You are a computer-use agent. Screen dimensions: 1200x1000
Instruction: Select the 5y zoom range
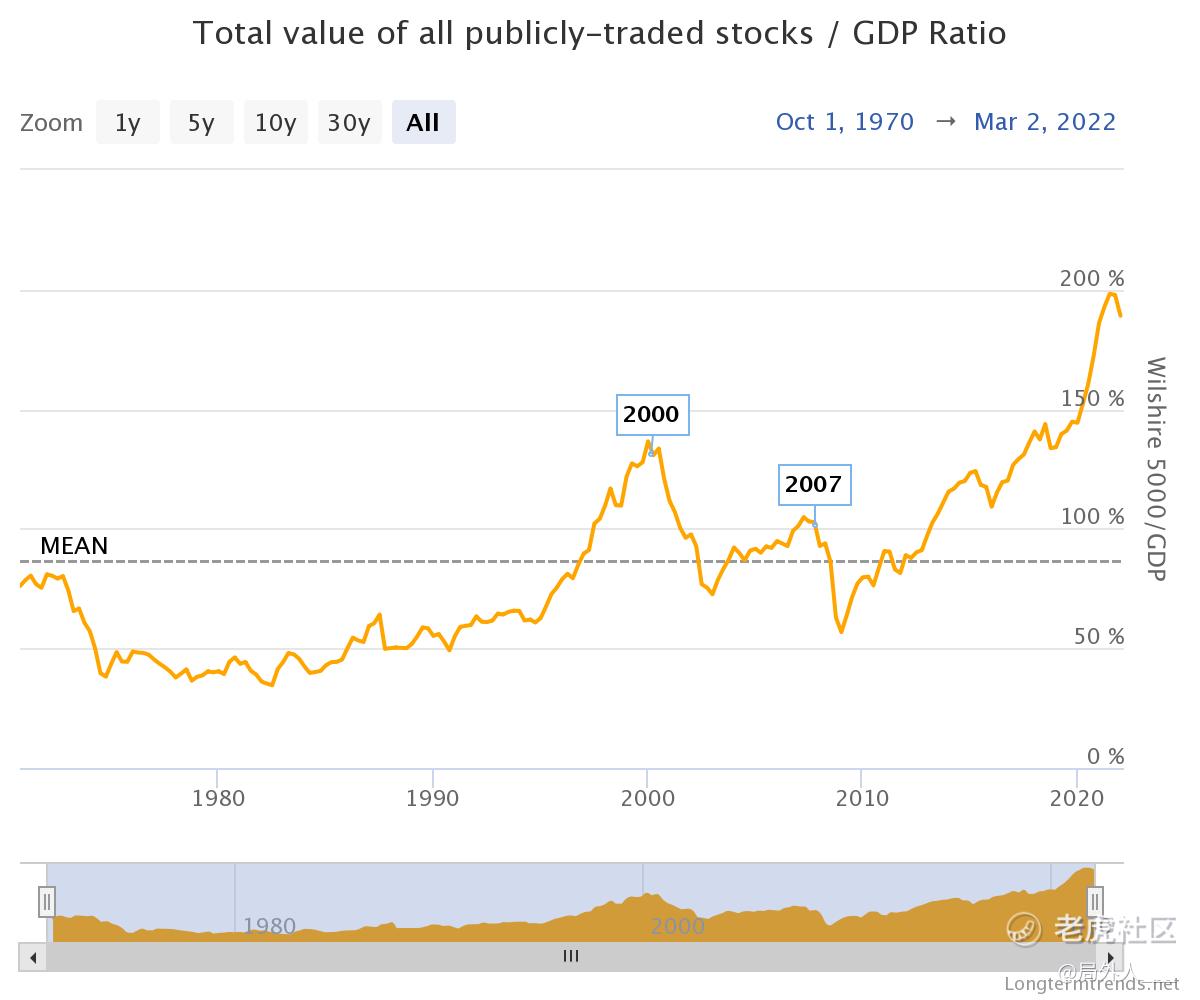(x=201, y=122)
